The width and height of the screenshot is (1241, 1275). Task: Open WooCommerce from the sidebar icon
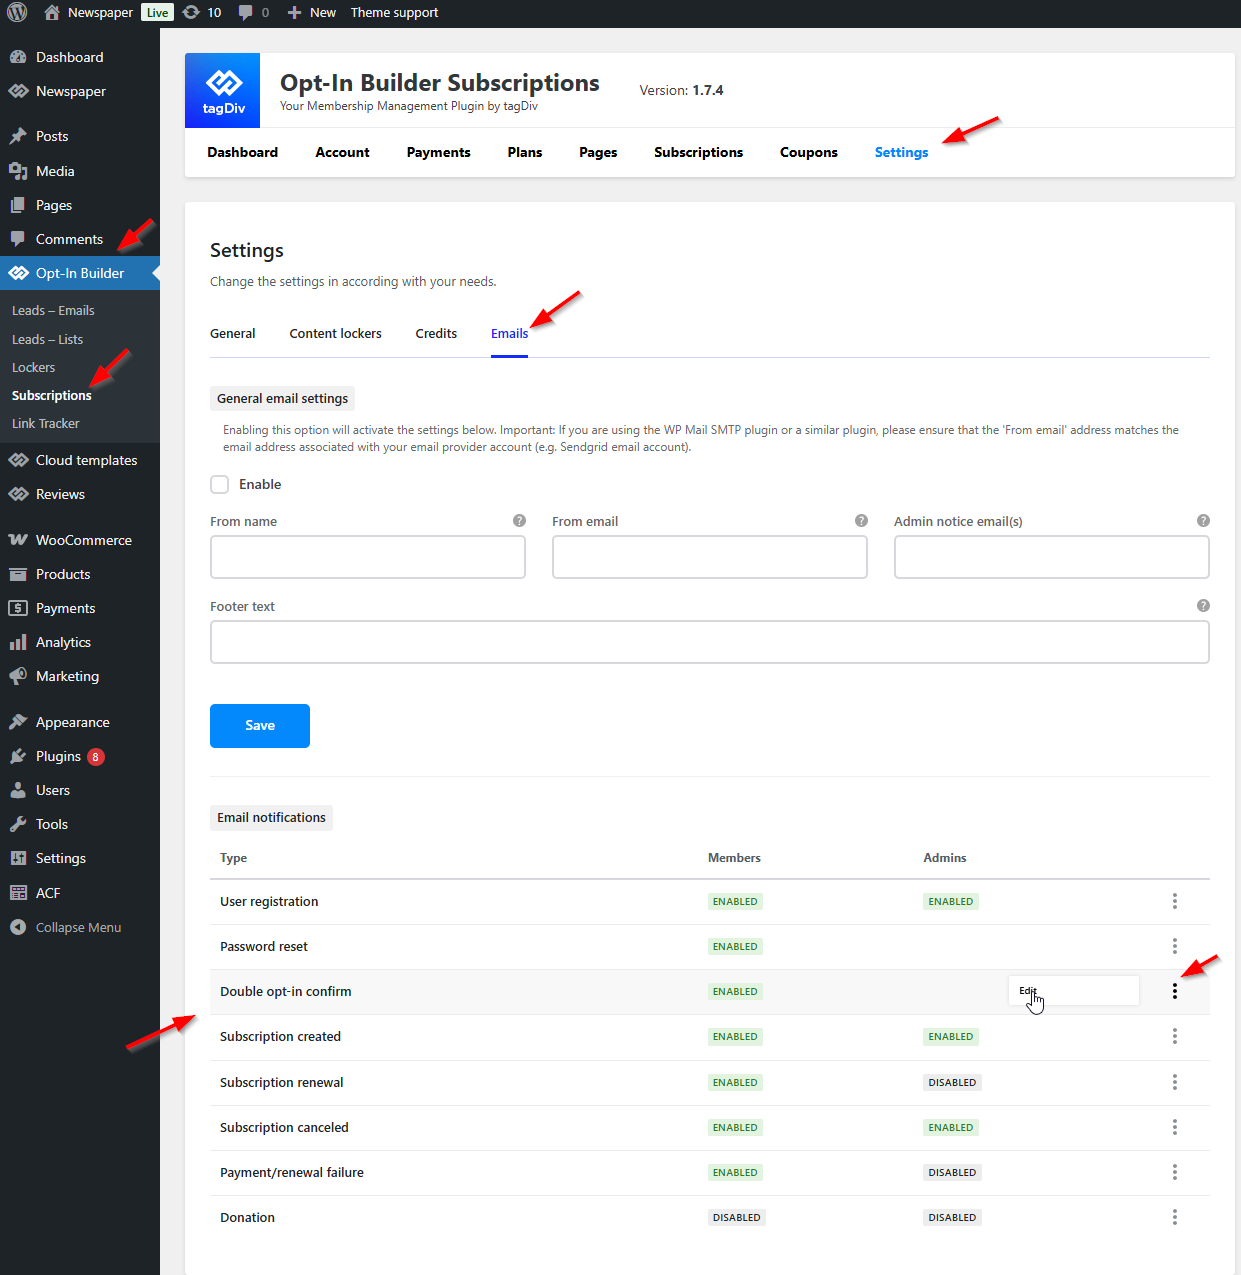[18, 539]
